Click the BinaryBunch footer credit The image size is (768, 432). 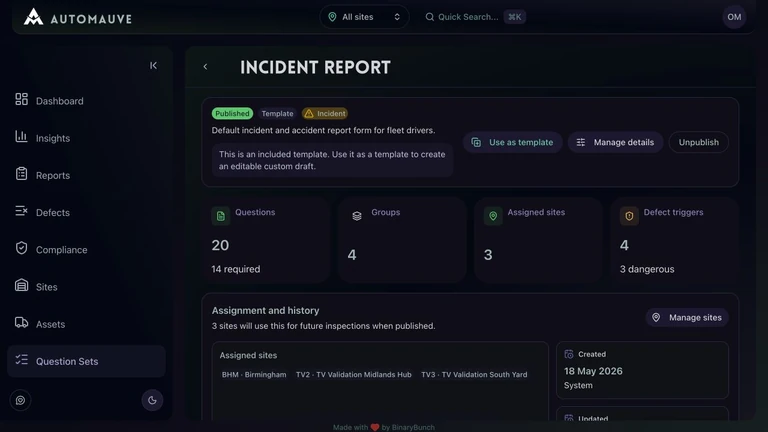(x=413, y=427)
